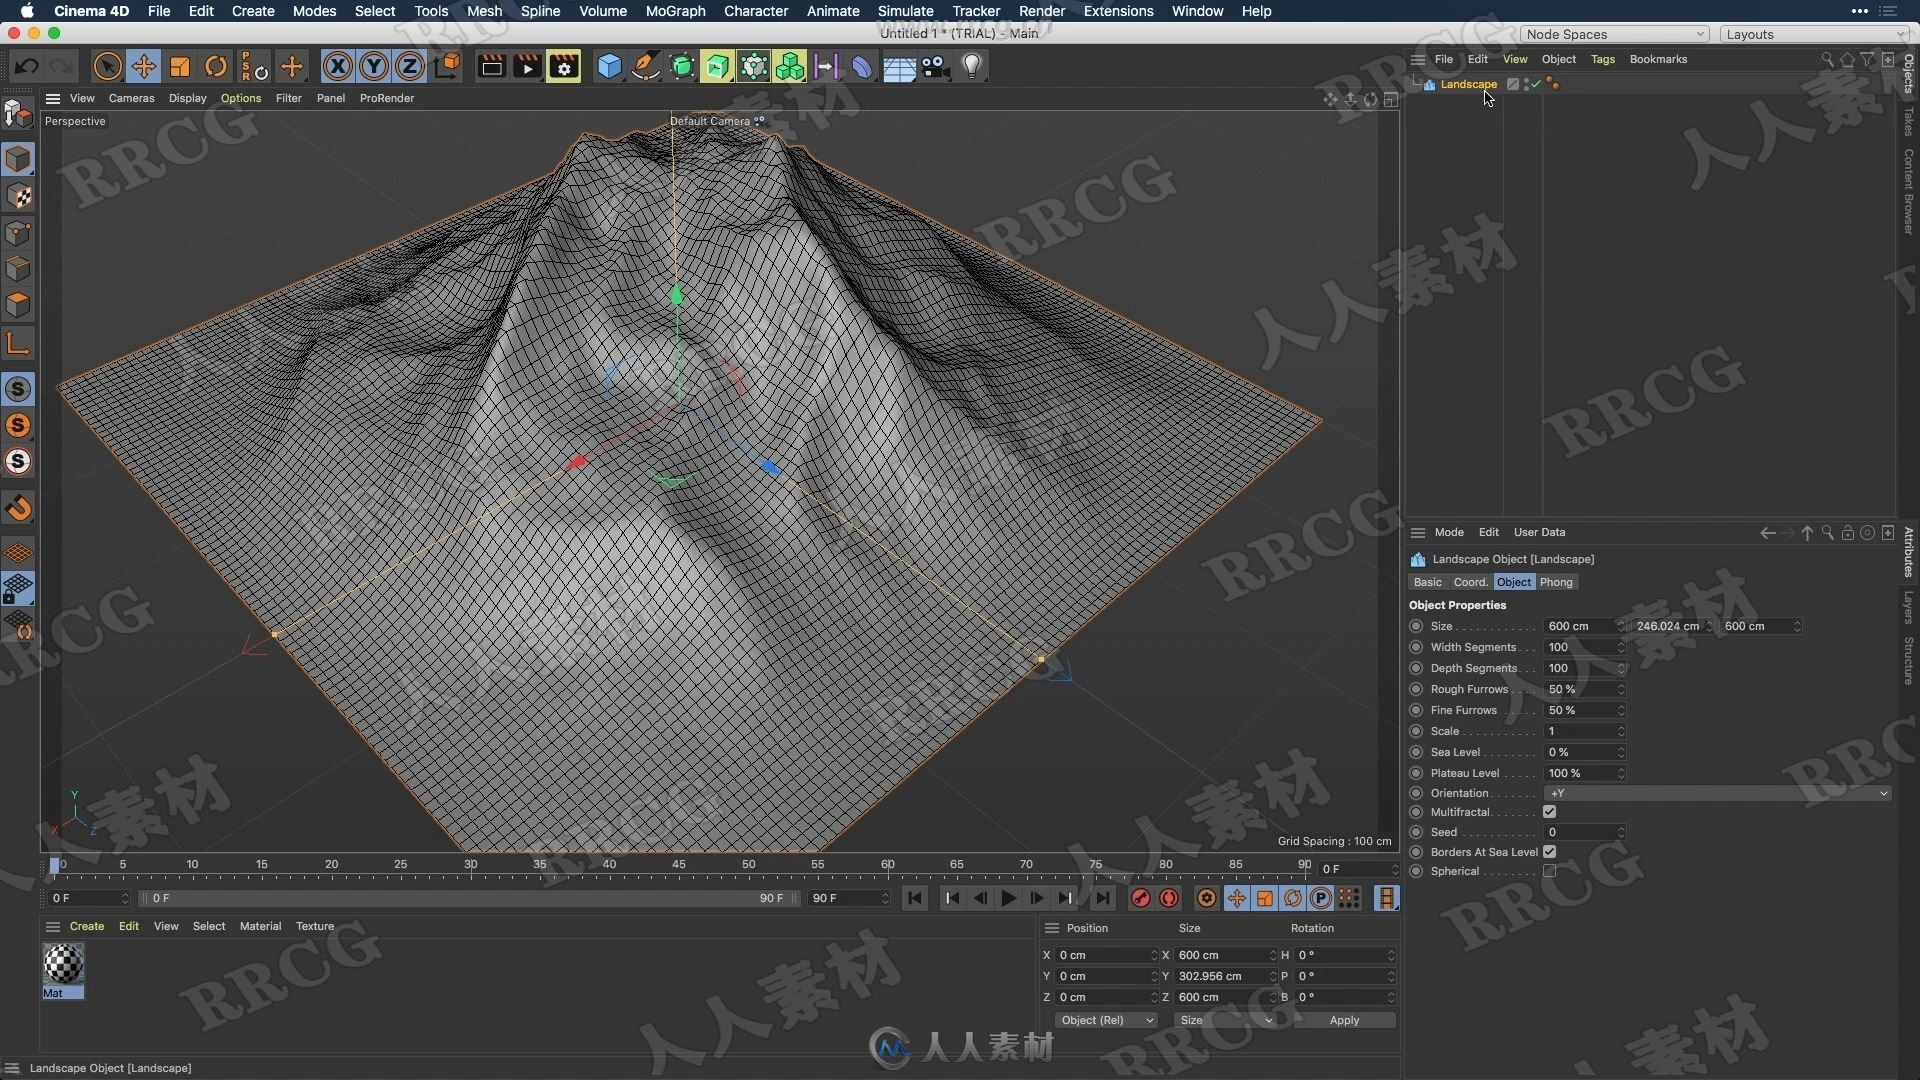Step the Sea Level value spinner
The height and width of the screenshot is (1080, 1920).
coord(1621,752)
